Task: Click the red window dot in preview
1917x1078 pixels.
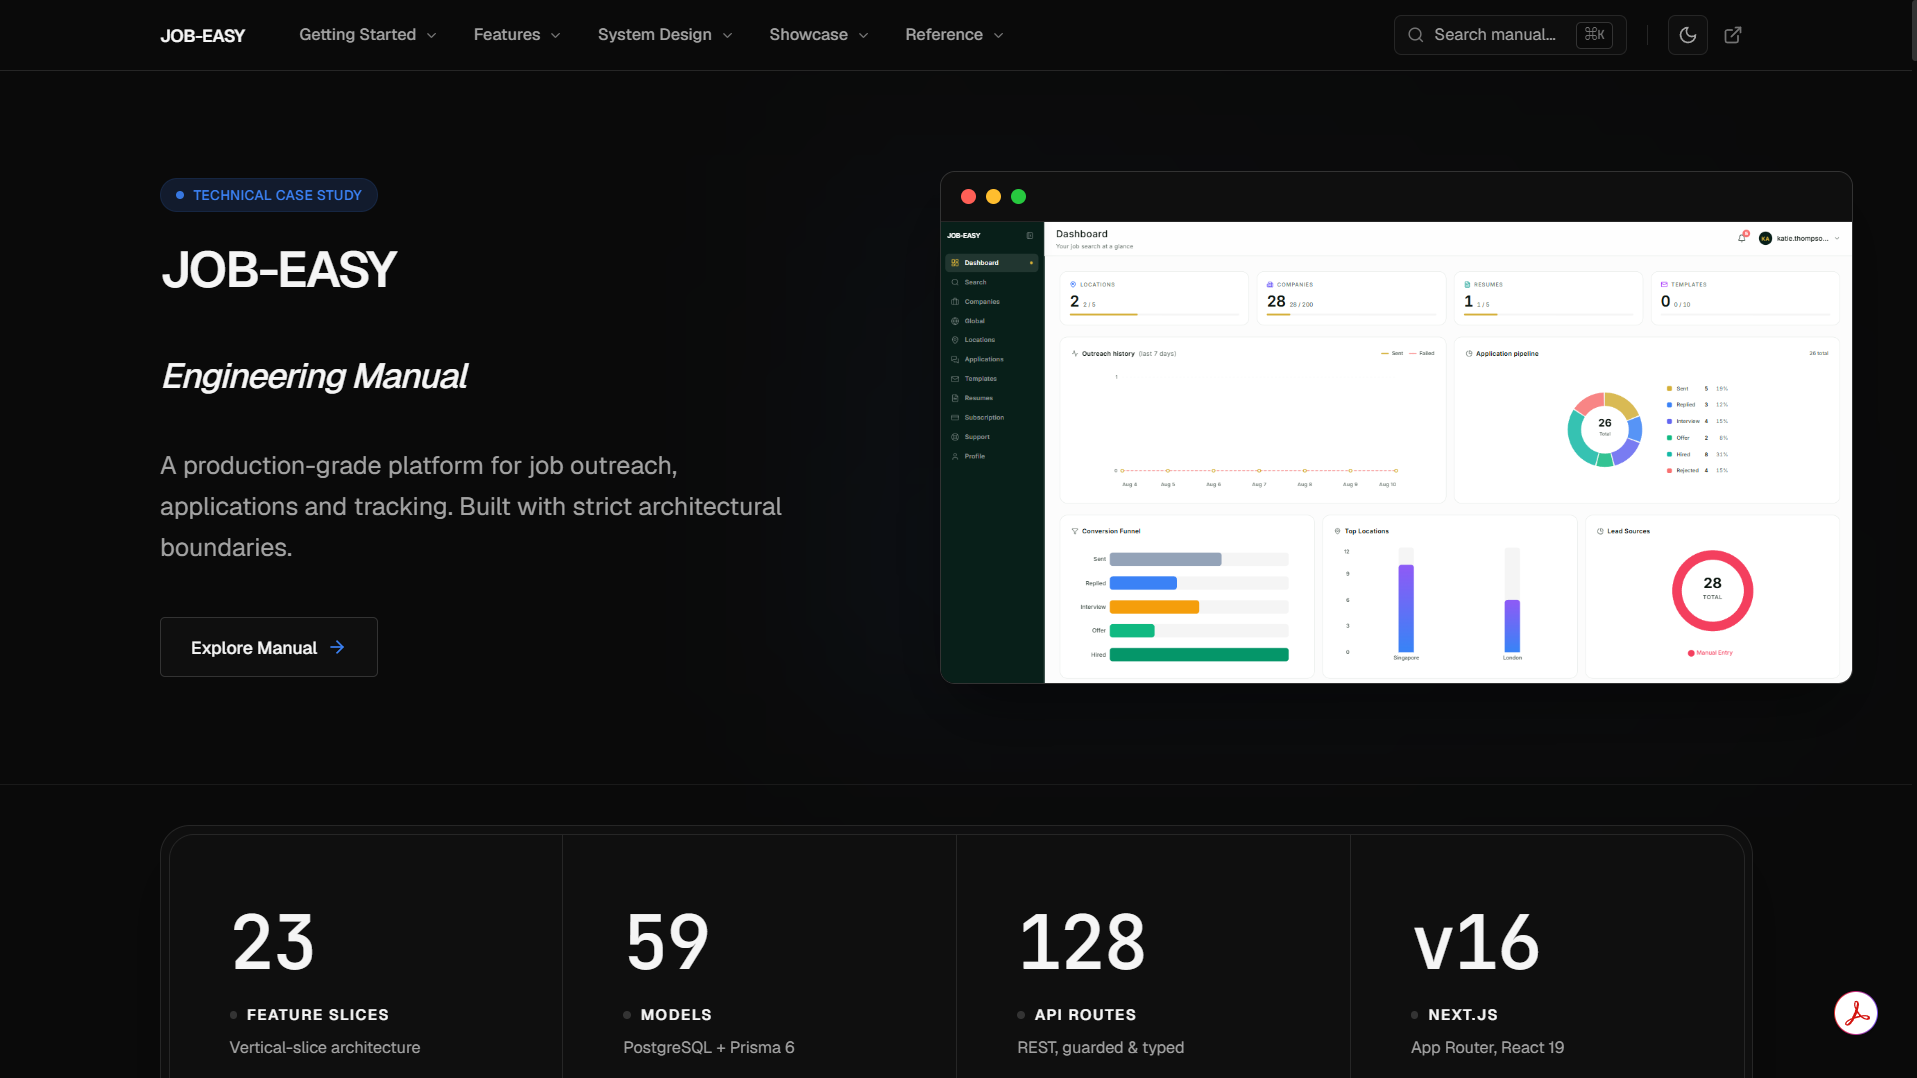Action: click(x=968, y=196)
